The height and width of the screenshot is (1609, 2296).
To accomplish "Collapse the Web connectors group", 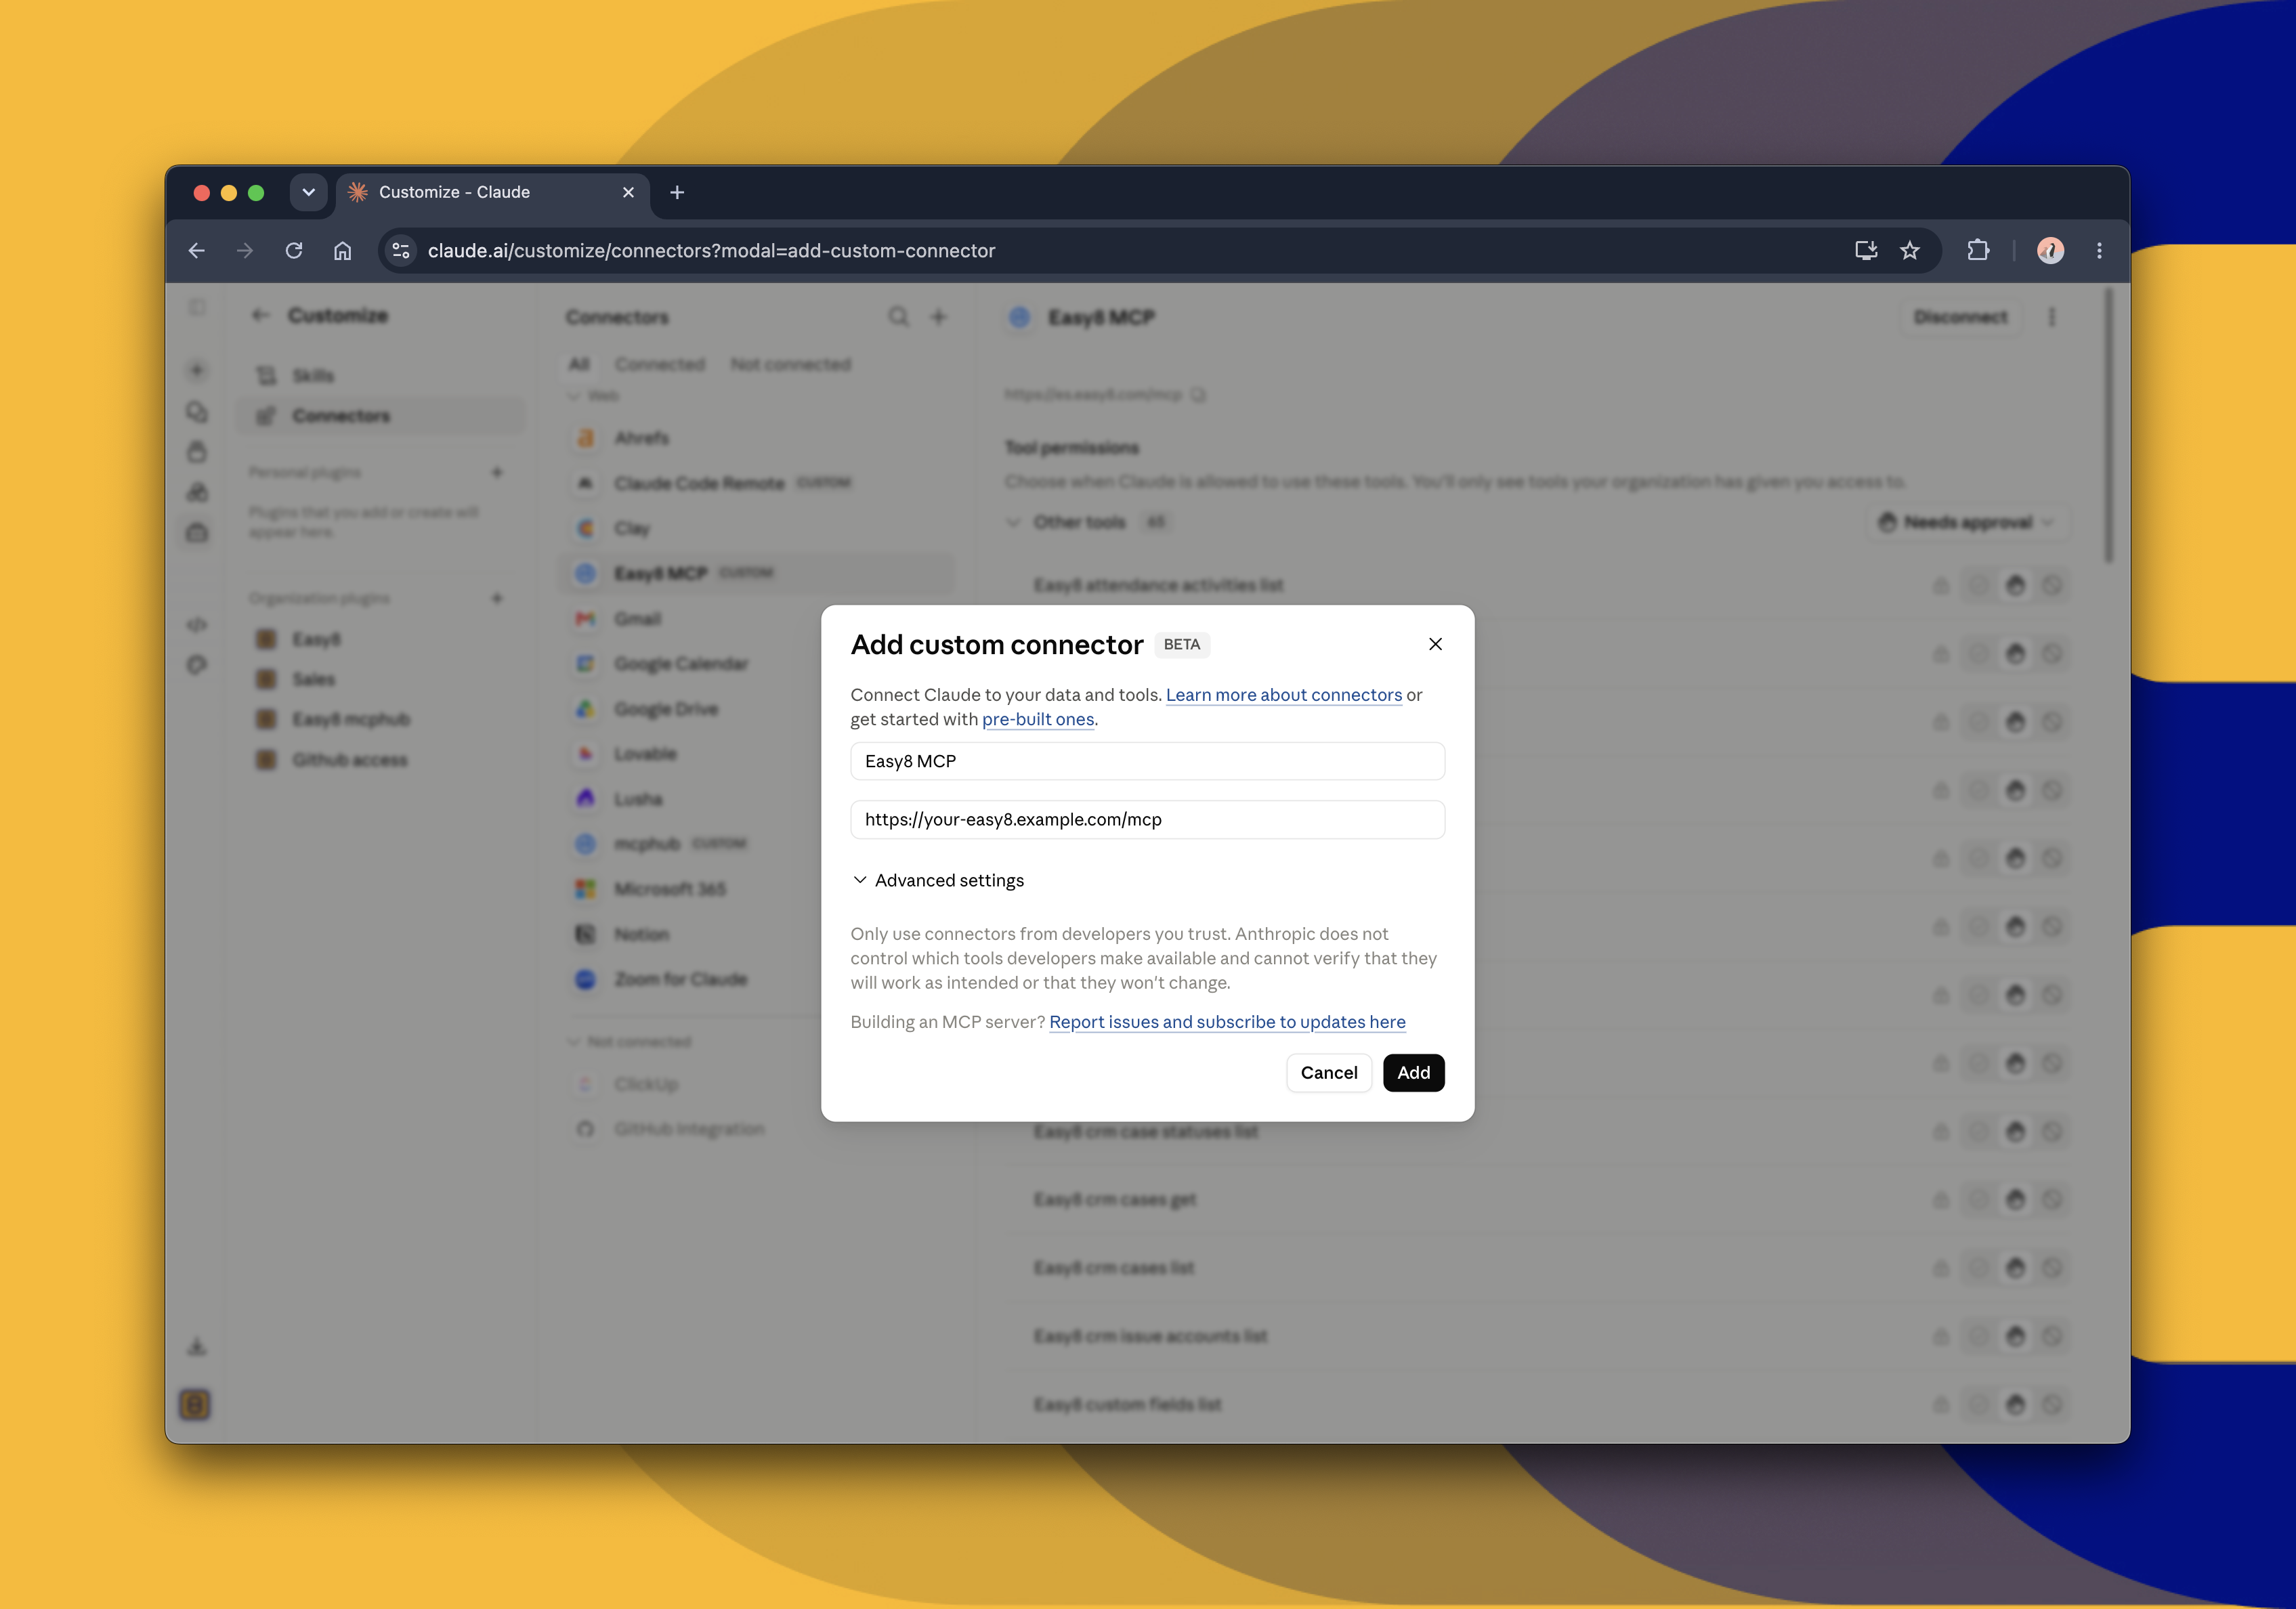I will point(574,396).
